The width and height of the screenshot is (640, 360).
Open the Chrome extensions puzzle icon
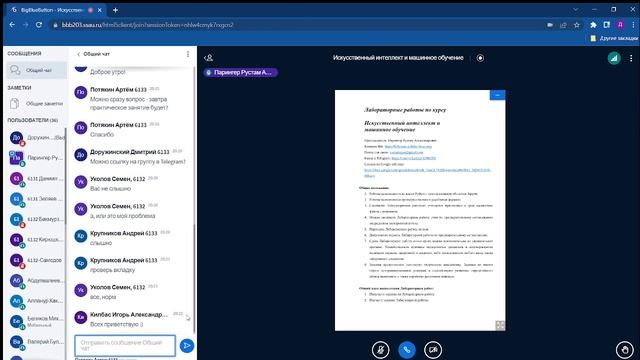pos(593,25)
